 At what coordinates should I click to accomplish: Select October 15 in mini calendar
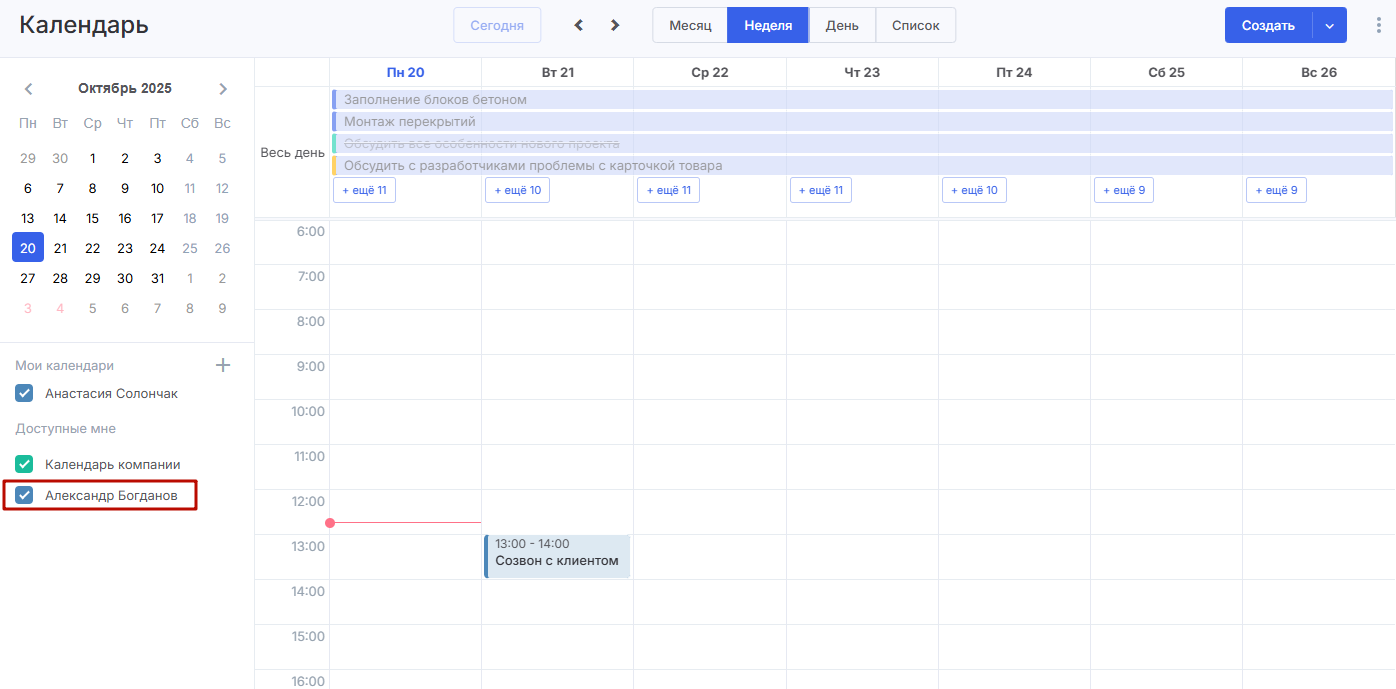pyautogui.click(x=93, y=218)
